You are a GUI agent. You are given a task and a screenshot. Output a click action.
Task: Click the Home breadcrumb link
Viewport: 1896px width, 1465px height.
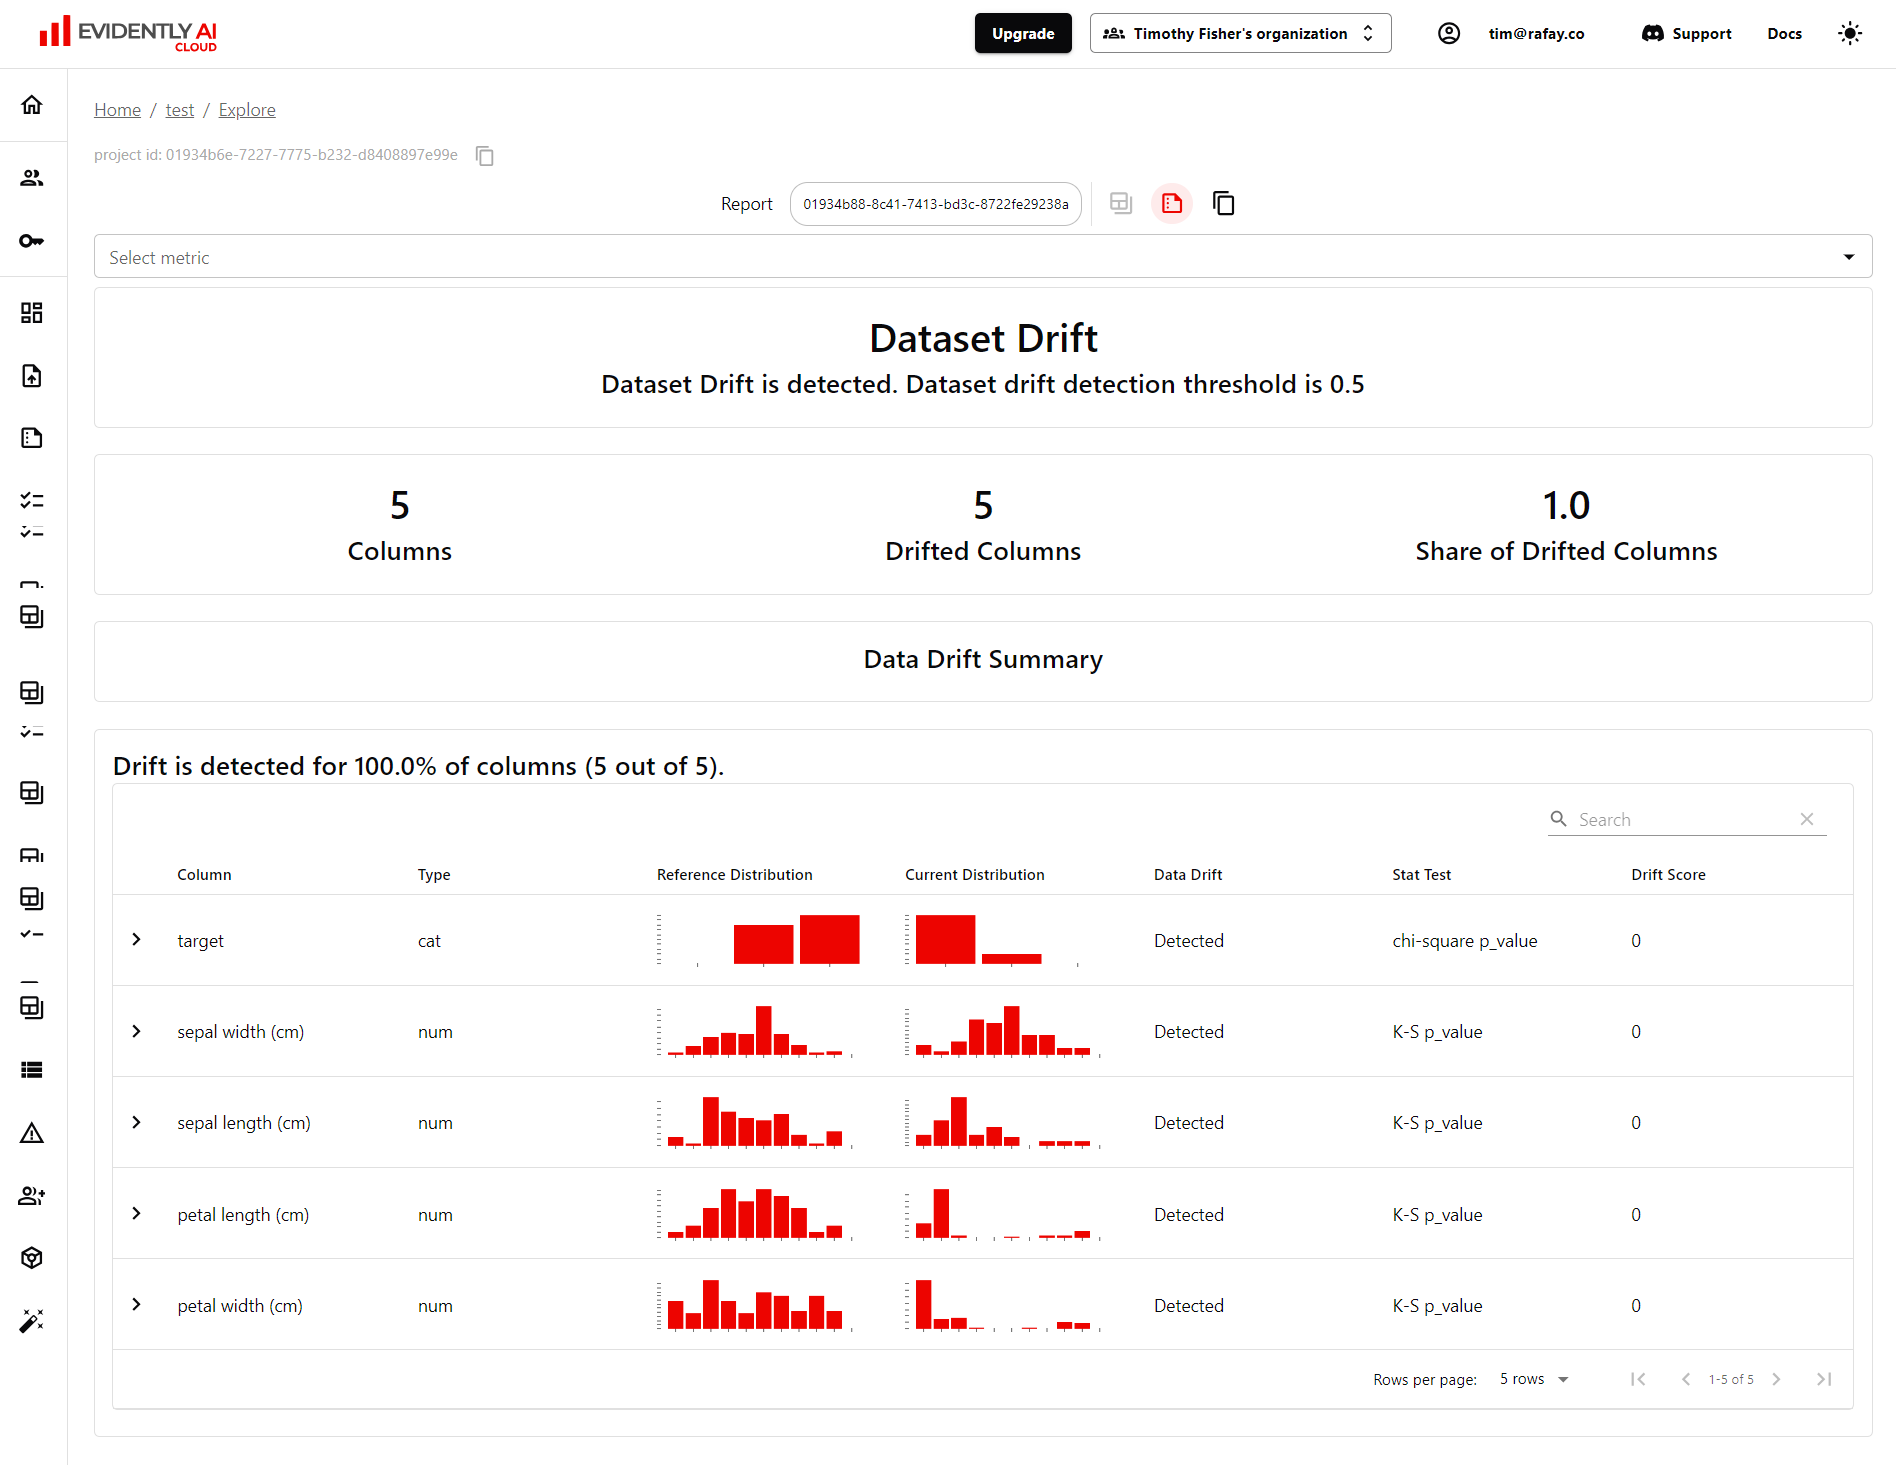point(117,110)
